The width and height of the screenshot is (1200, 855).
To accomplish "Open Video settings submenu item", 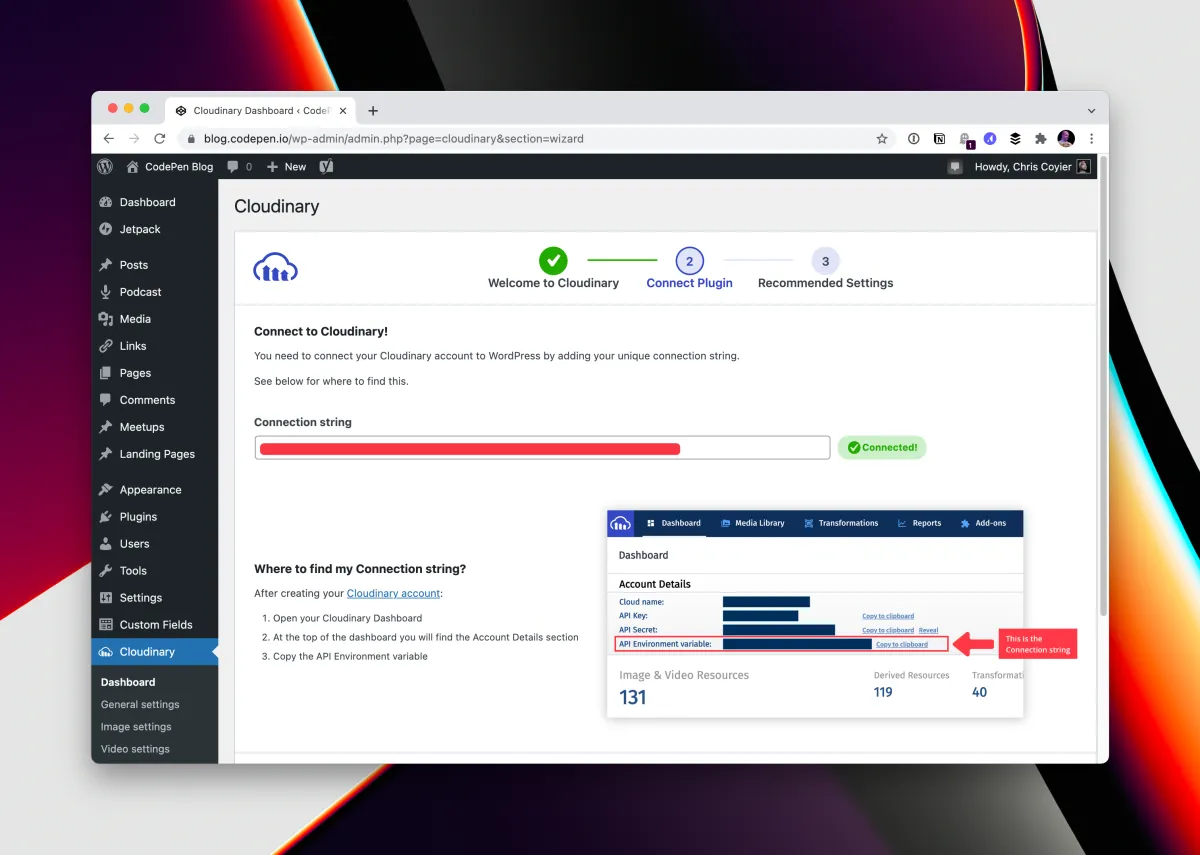I will click(135, 749).
